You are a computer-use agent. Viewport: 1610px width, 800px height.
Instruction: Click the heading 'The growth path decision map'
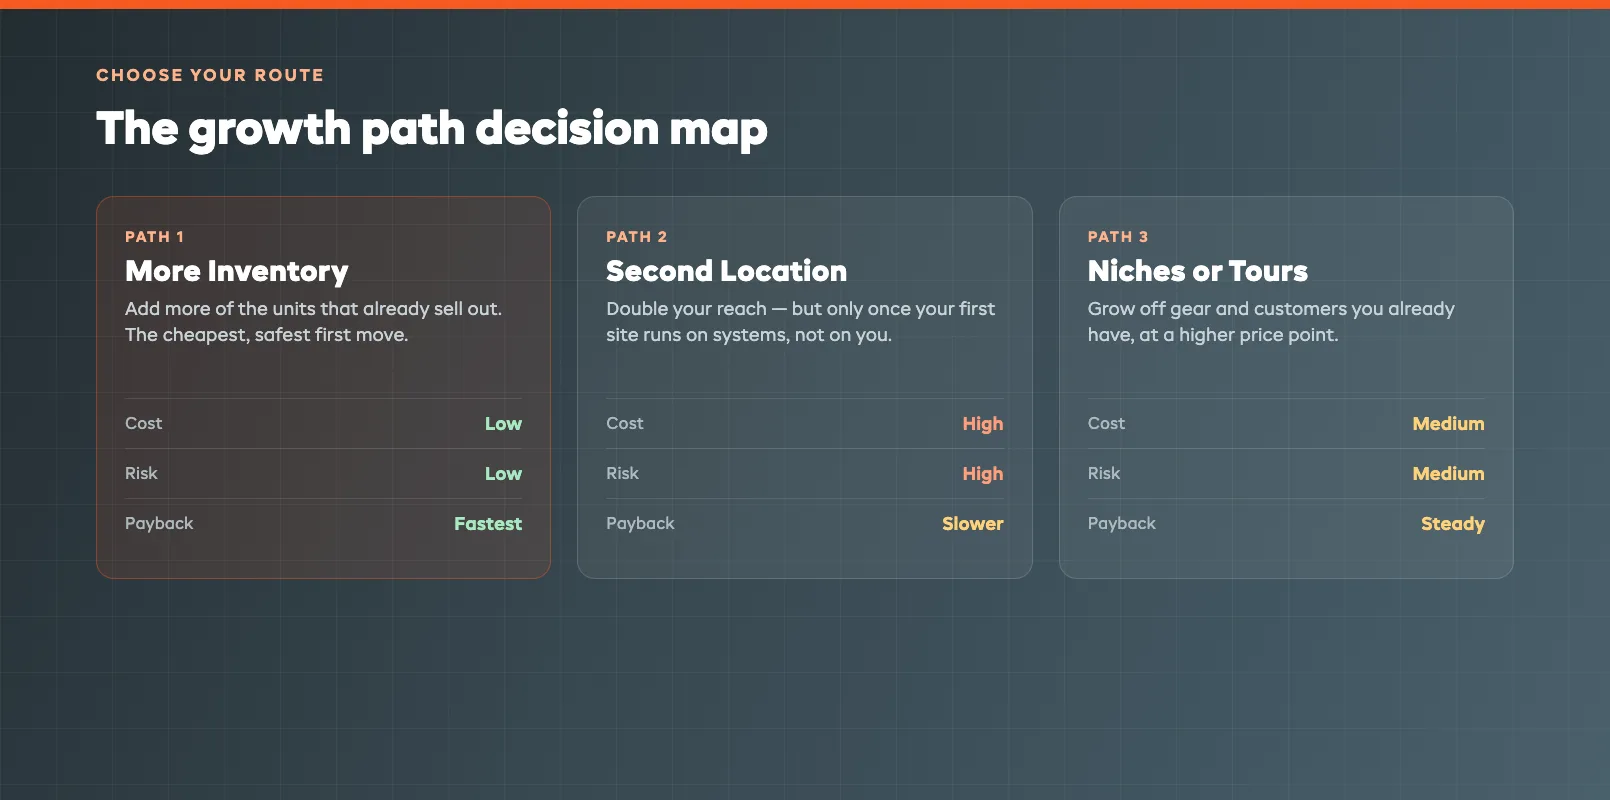[432, 130]
